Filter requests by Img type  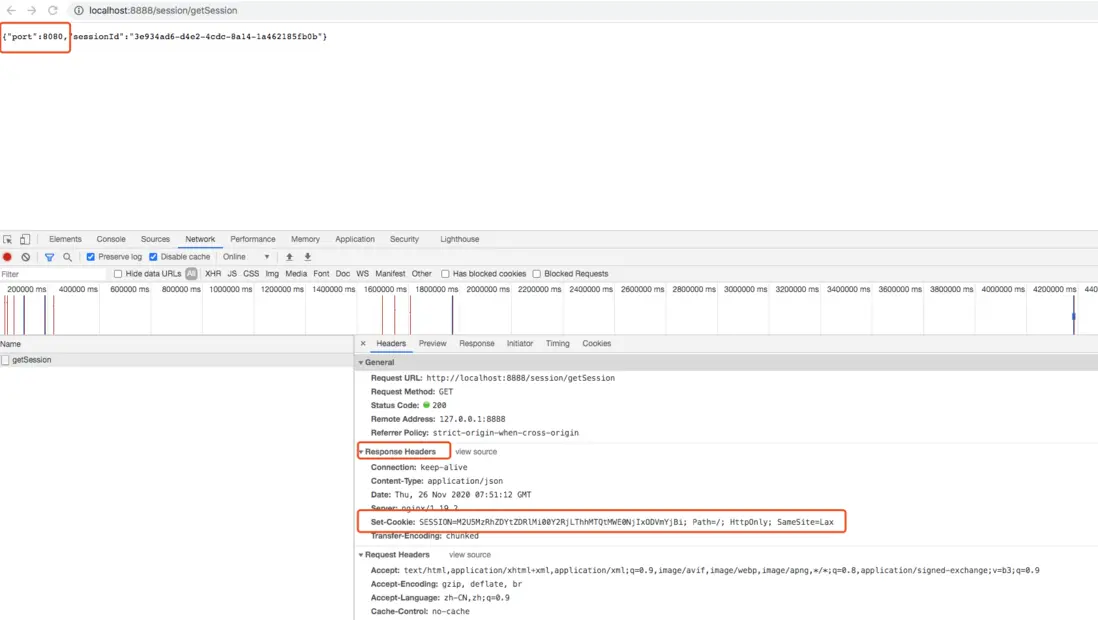(x=272, y=274)
